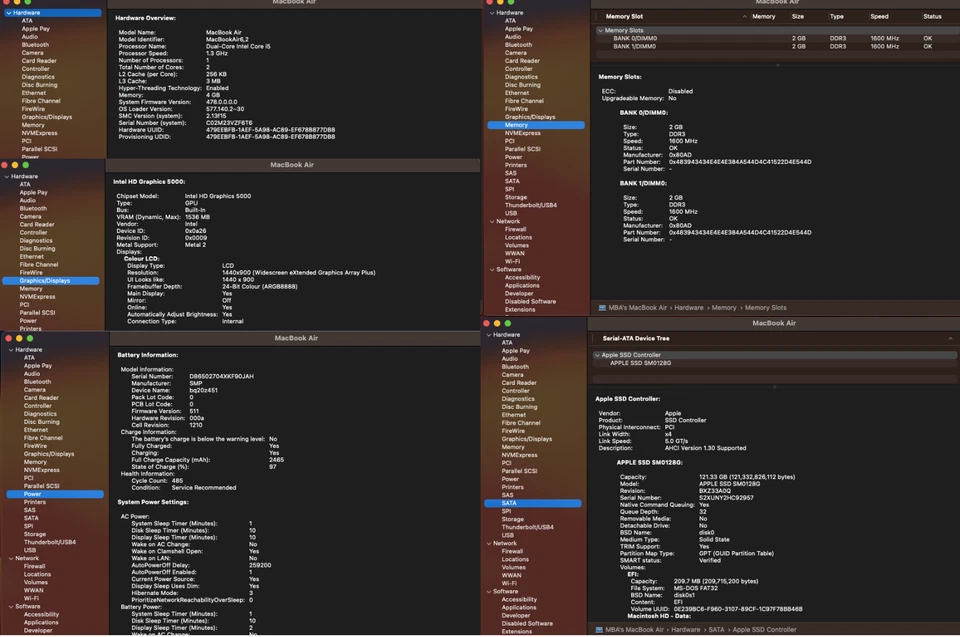Click Apple SSD Controller in SATA window path bar
This screenshot has width=960, height=637.
[764, 630]
